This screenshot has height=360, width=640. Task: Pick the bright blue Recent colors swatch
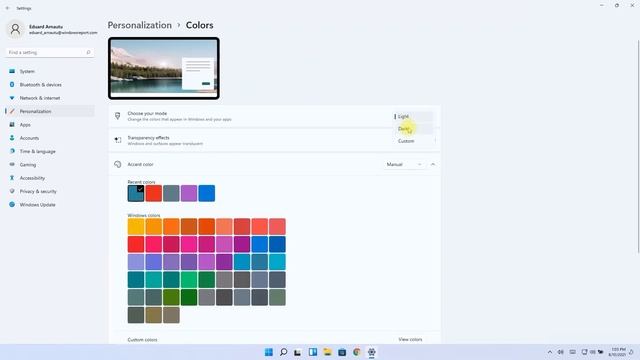[x=207, y=193]
